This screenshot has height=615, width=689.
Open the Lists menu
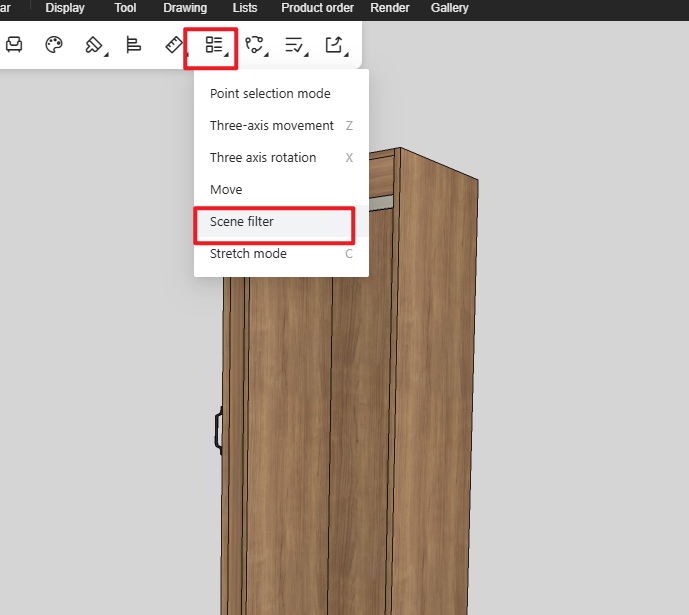pyautogui.click(x=244, y=8)
